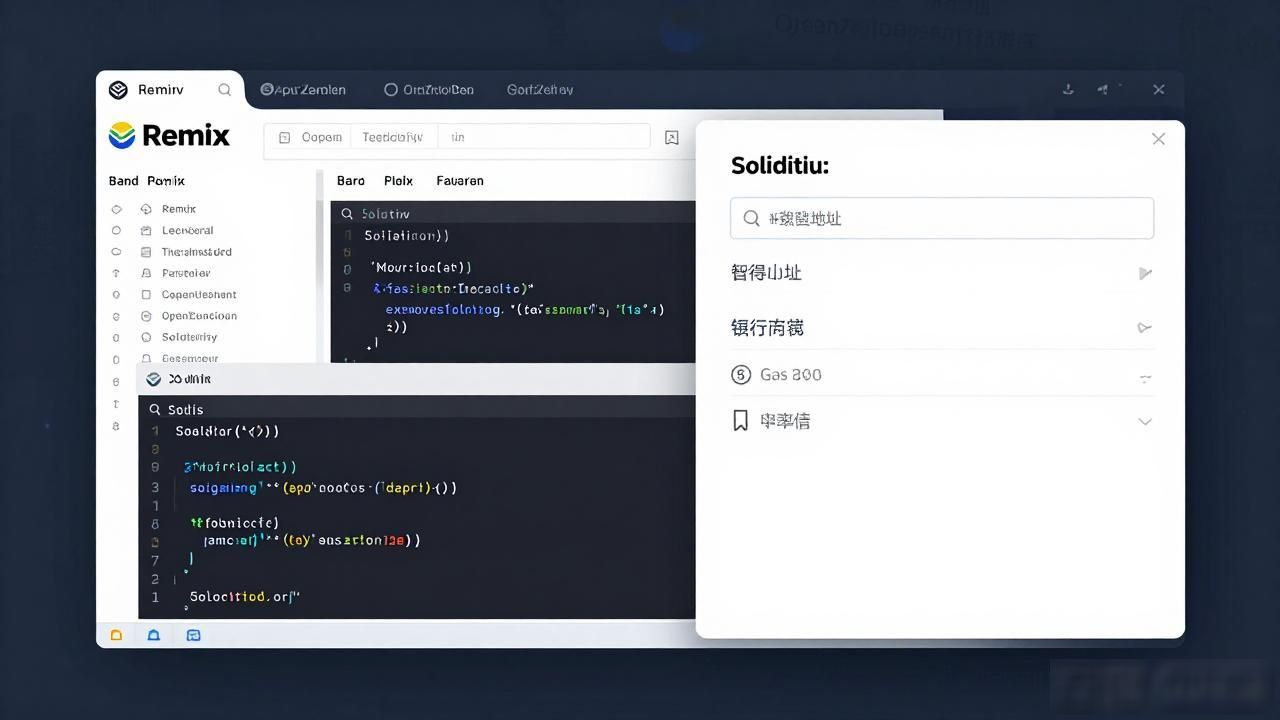The height and width of the screenshot is (720, 1280).
Task: Open the Gas 800 row control
Action: 1145,378
